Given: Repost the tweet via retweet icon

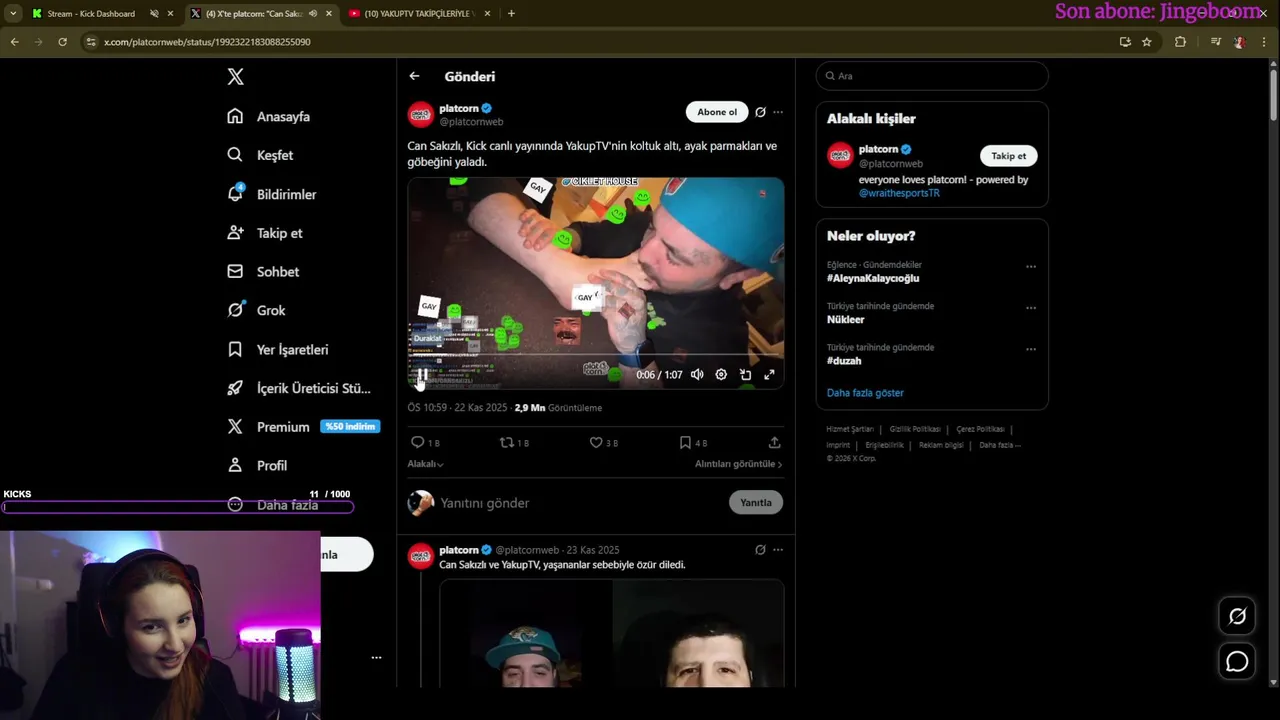Looking at the screenshot, I should [x=514, y=442].
